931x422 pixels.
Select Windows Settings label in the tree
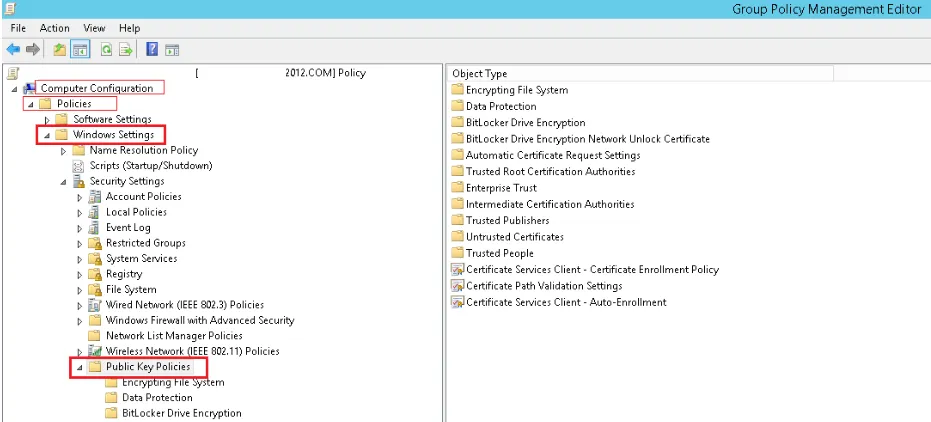113,134
